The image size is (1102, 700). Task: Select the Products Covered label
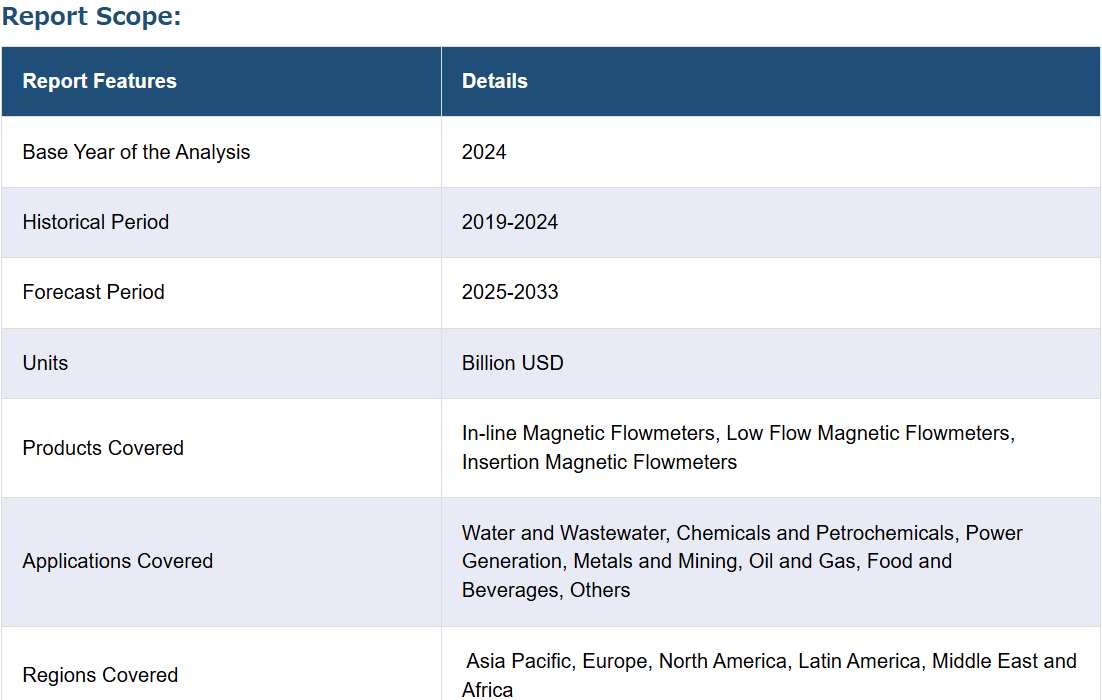click(103, 448)
